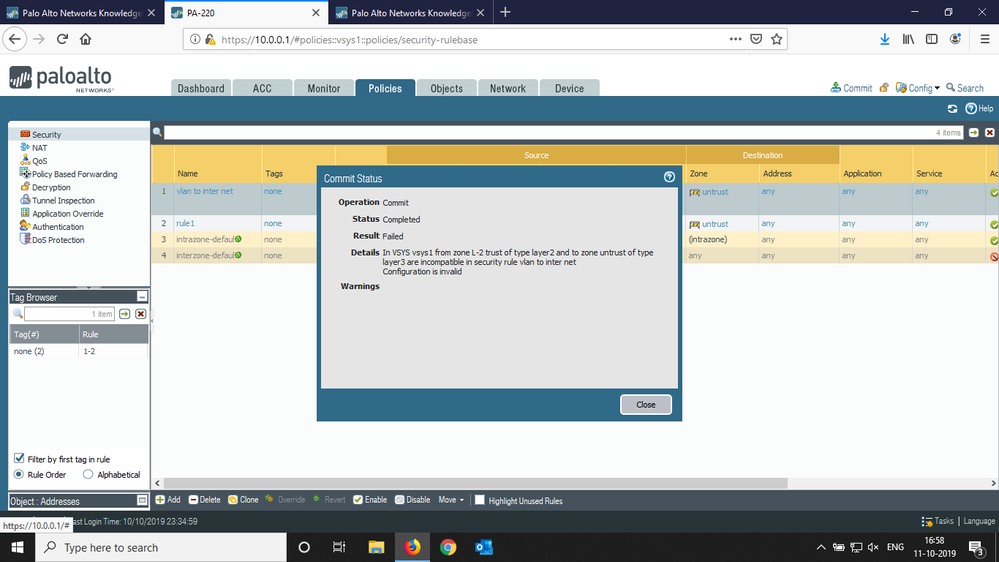Open help for Commit Status dialog
The image size is (999, 562).
pos(669,177)
